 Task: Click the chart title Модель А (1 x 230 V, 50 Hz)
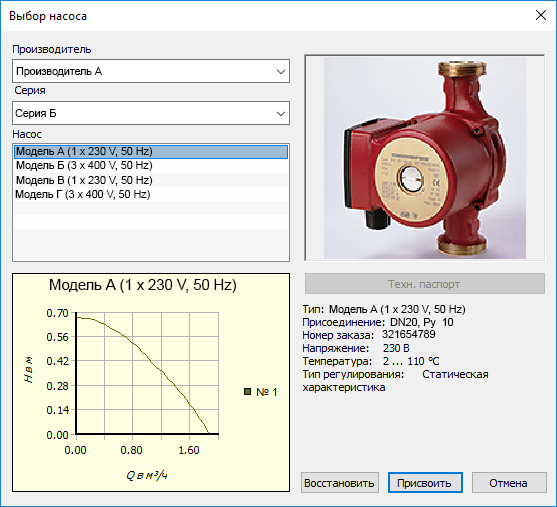[143, 285]
